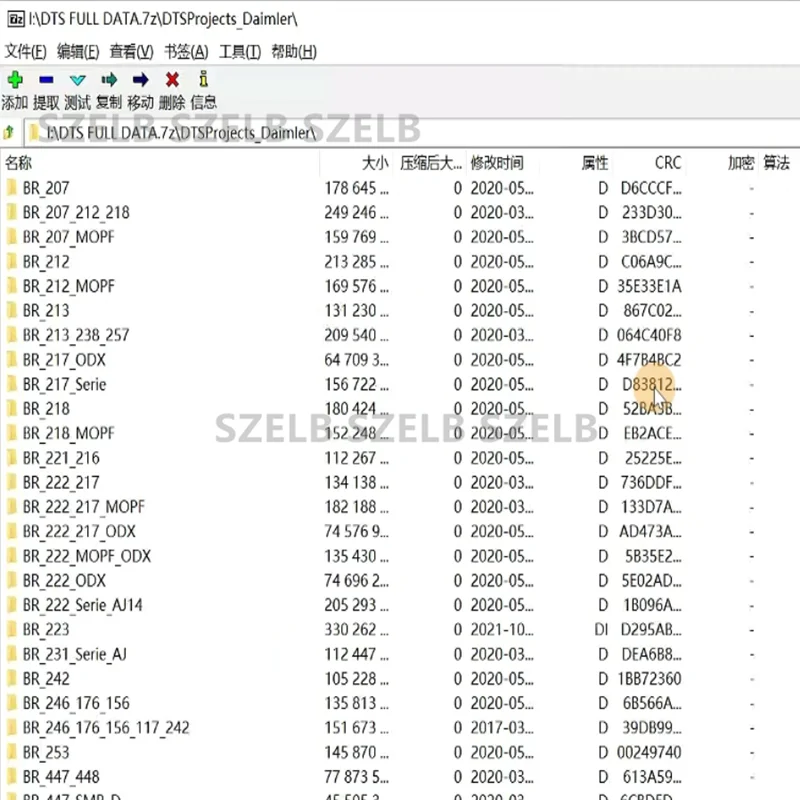Sort by the 修改时间 column header

click(x=497, y=163)
